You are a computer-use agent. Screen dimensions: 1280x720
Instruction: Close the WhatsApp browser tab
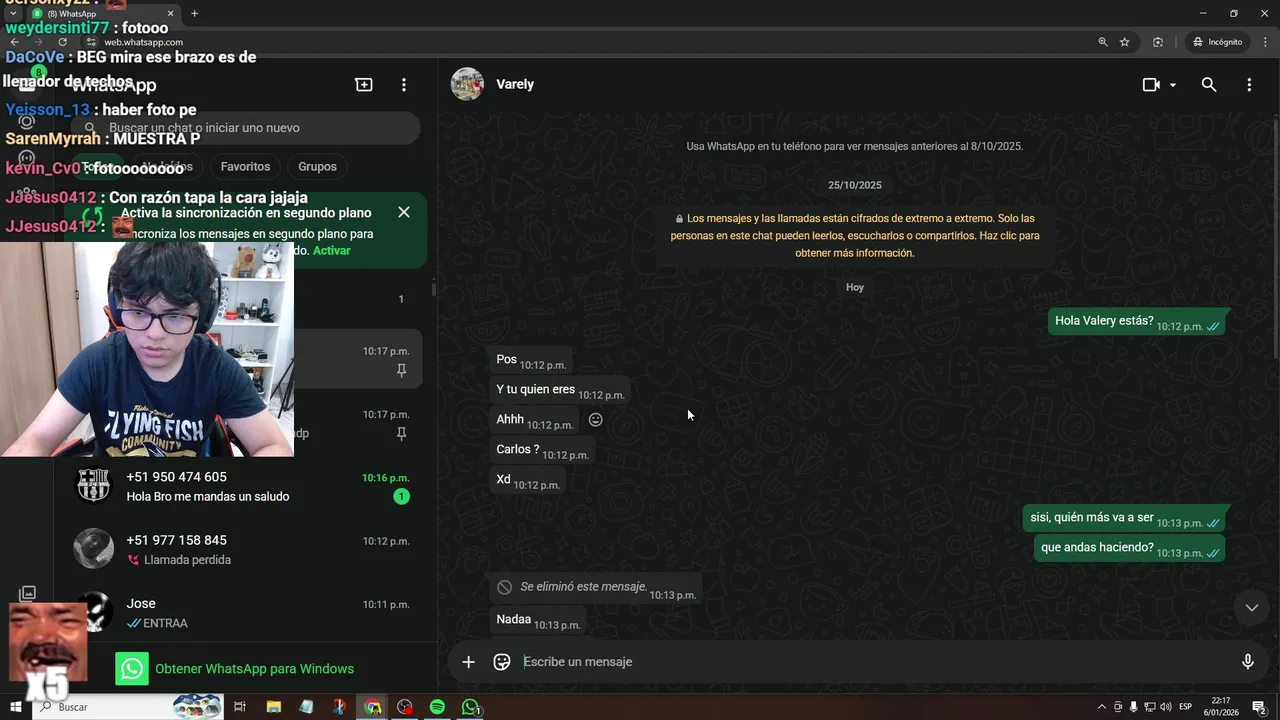click(x=170, y=14)
